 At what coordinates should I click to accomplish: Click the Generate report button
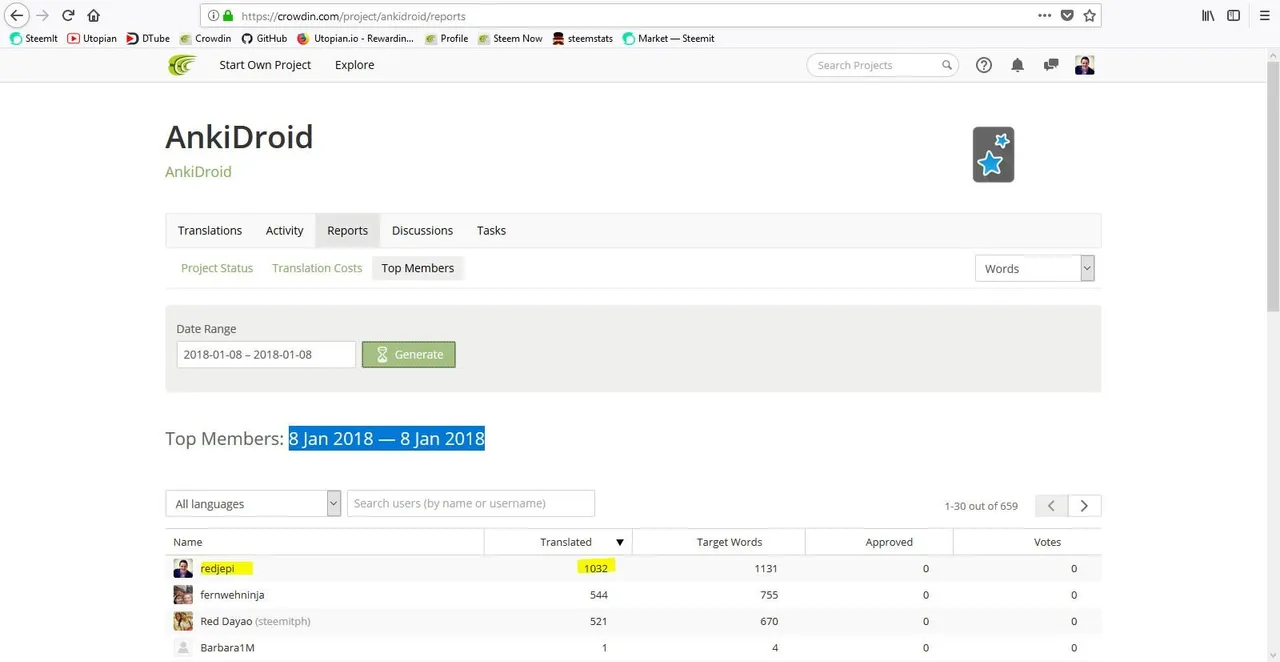(409, 354)
